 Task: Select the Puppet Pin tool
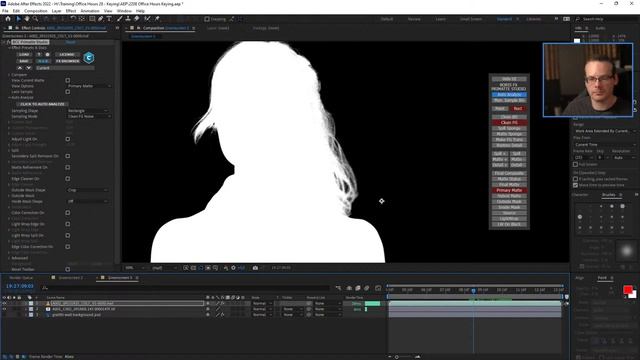[157, 19]
